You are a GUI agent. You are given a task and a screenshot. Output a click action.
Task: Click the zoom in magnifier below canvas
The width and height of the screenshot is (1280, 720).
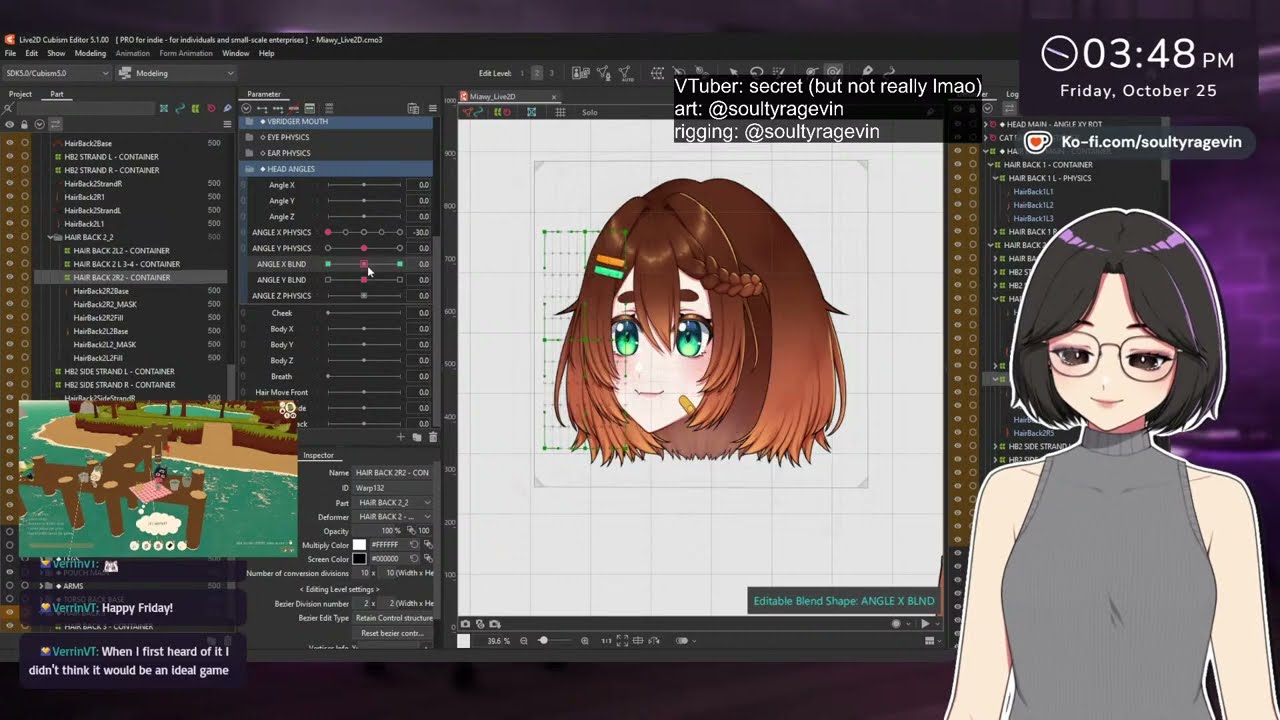585,641
